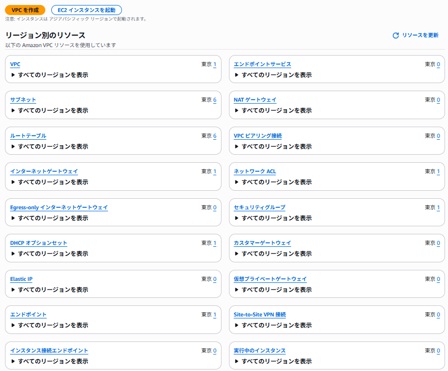Refresh resources with リソースを更新
The image size is (448, 371).
415,35
